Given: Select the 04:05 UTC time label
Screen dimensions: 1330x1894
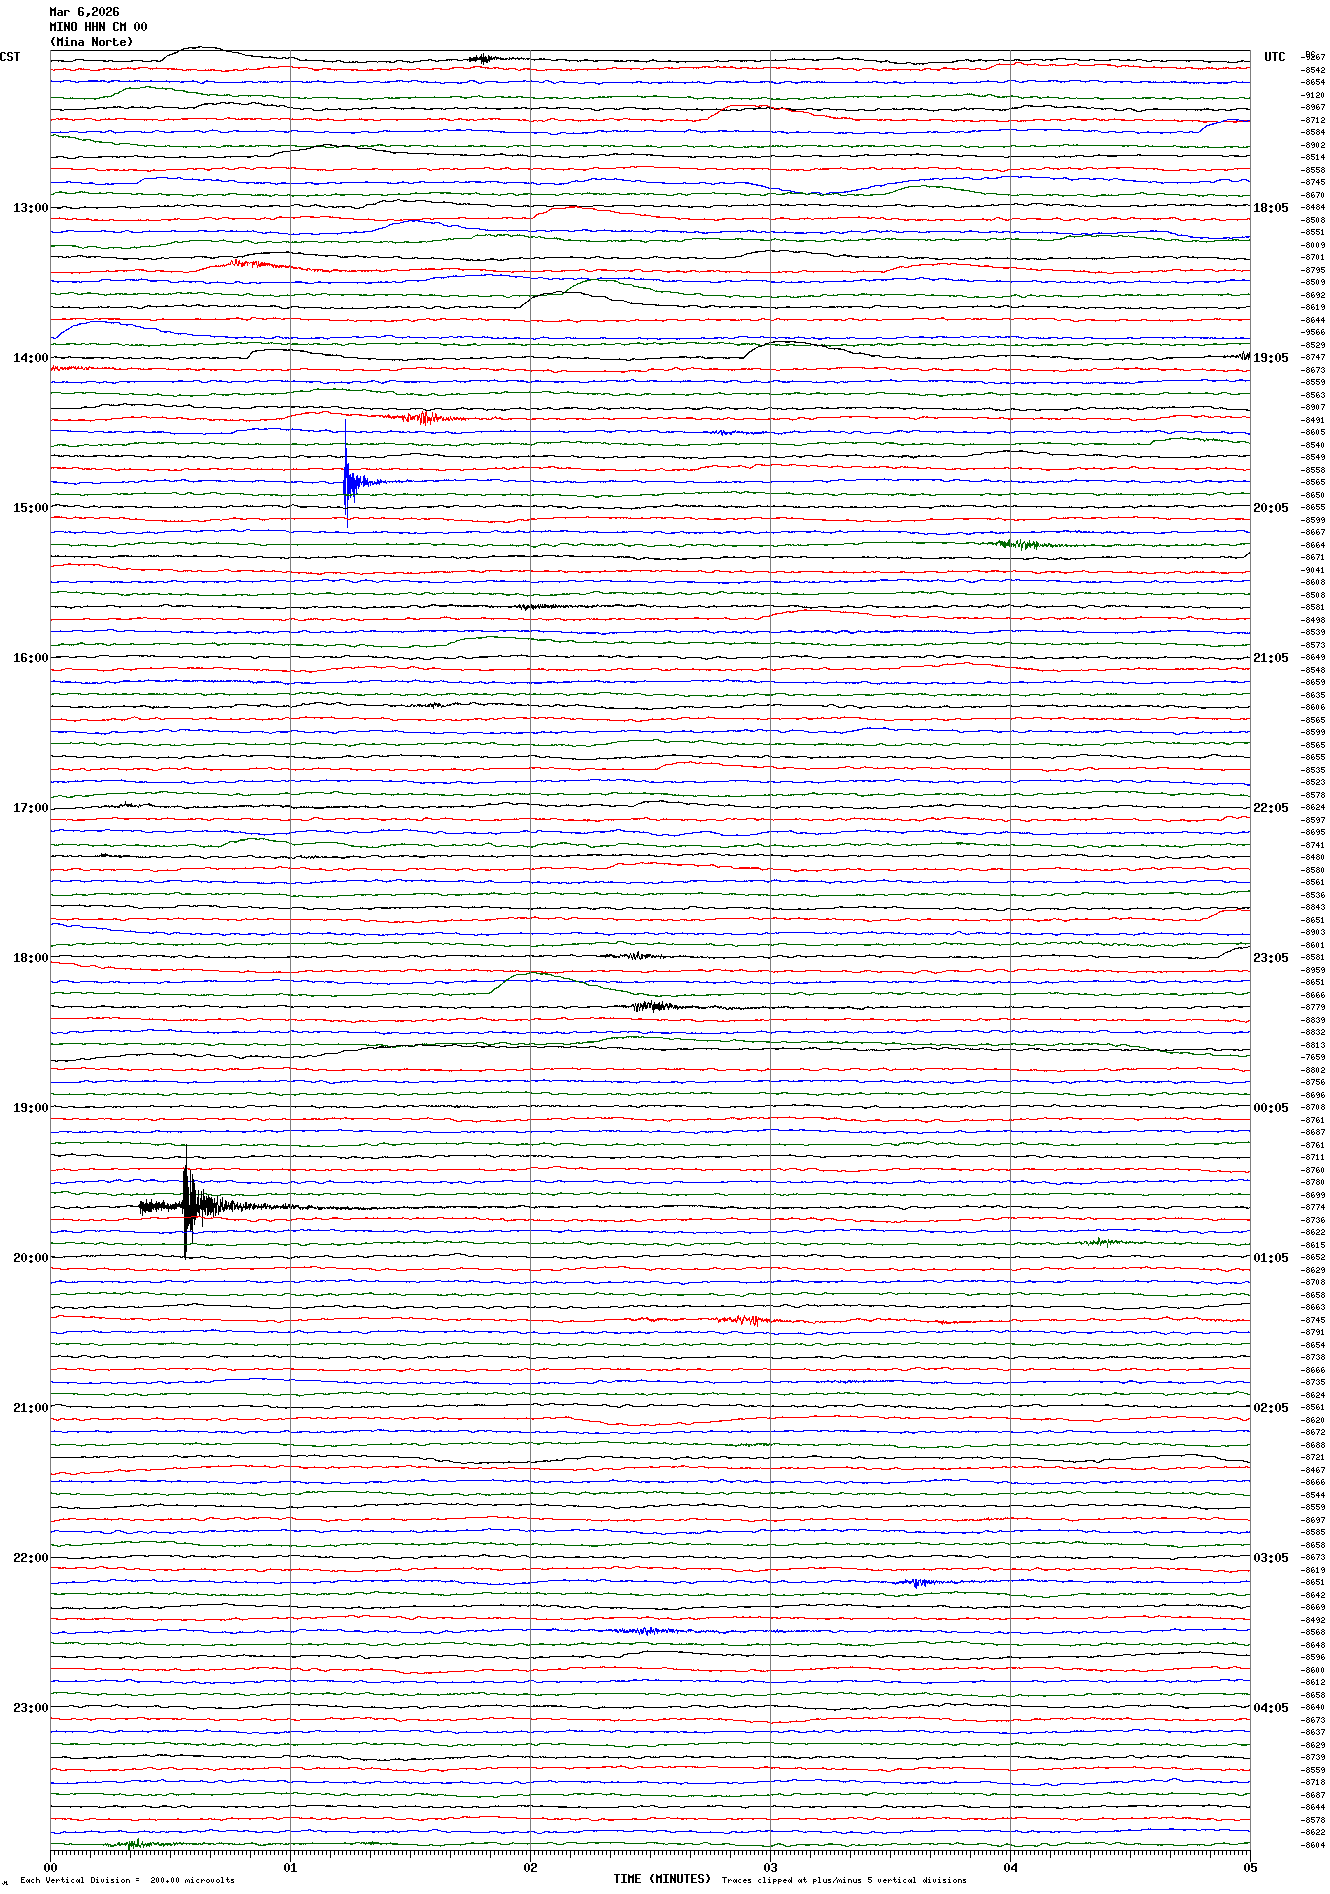Looking at the screenshot, I should tap(1270, 1708).
